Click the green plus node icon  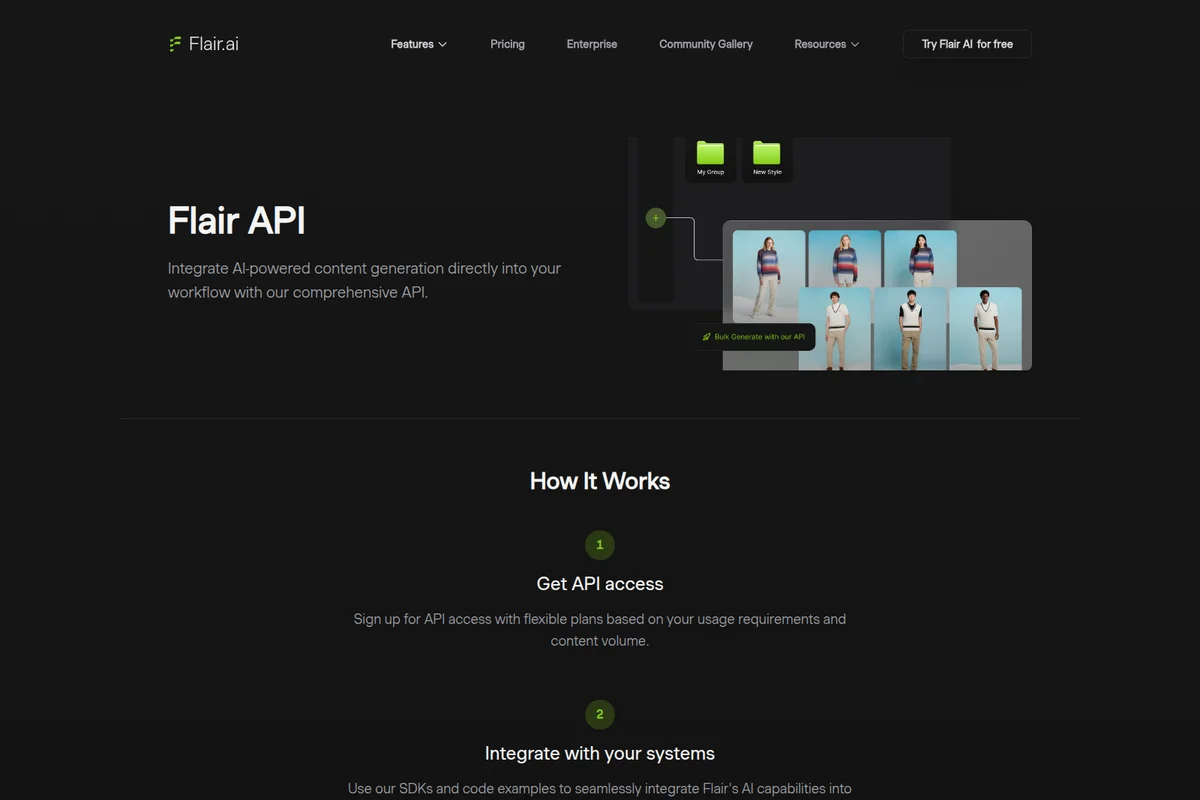(655, 218)
